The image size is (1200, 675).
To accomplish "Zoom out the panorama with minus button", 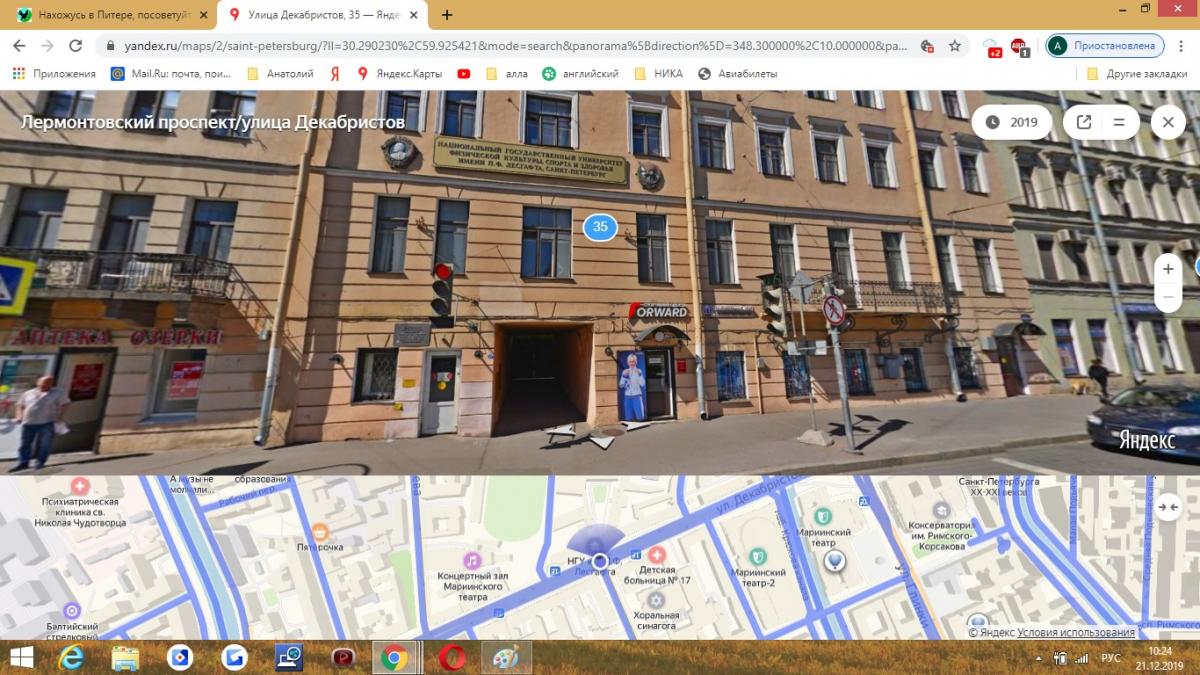I will click(x=1167, y=297).
